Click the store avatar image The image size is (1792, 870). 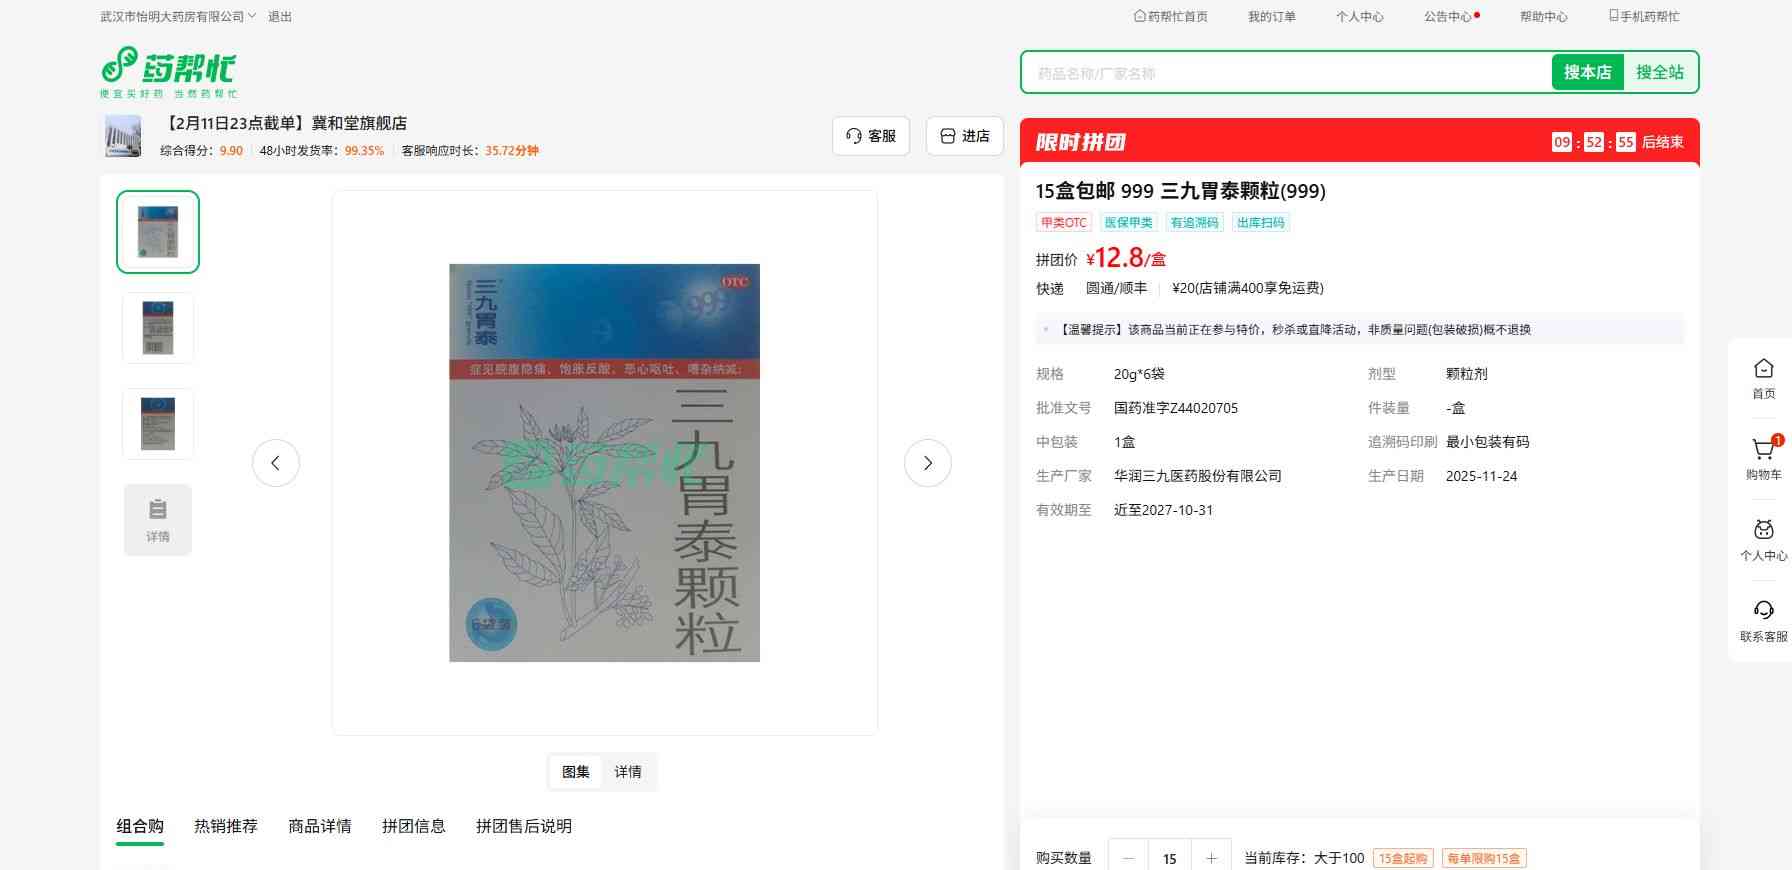[x=123, y=136]
